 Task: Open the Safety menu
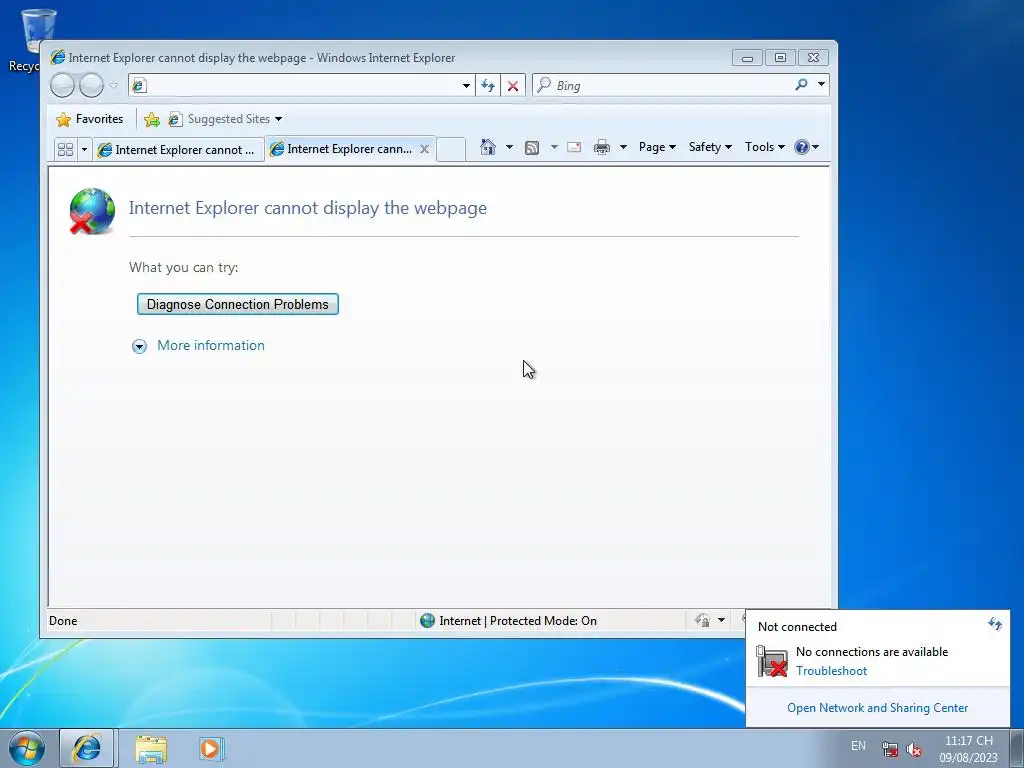point(710,147)
